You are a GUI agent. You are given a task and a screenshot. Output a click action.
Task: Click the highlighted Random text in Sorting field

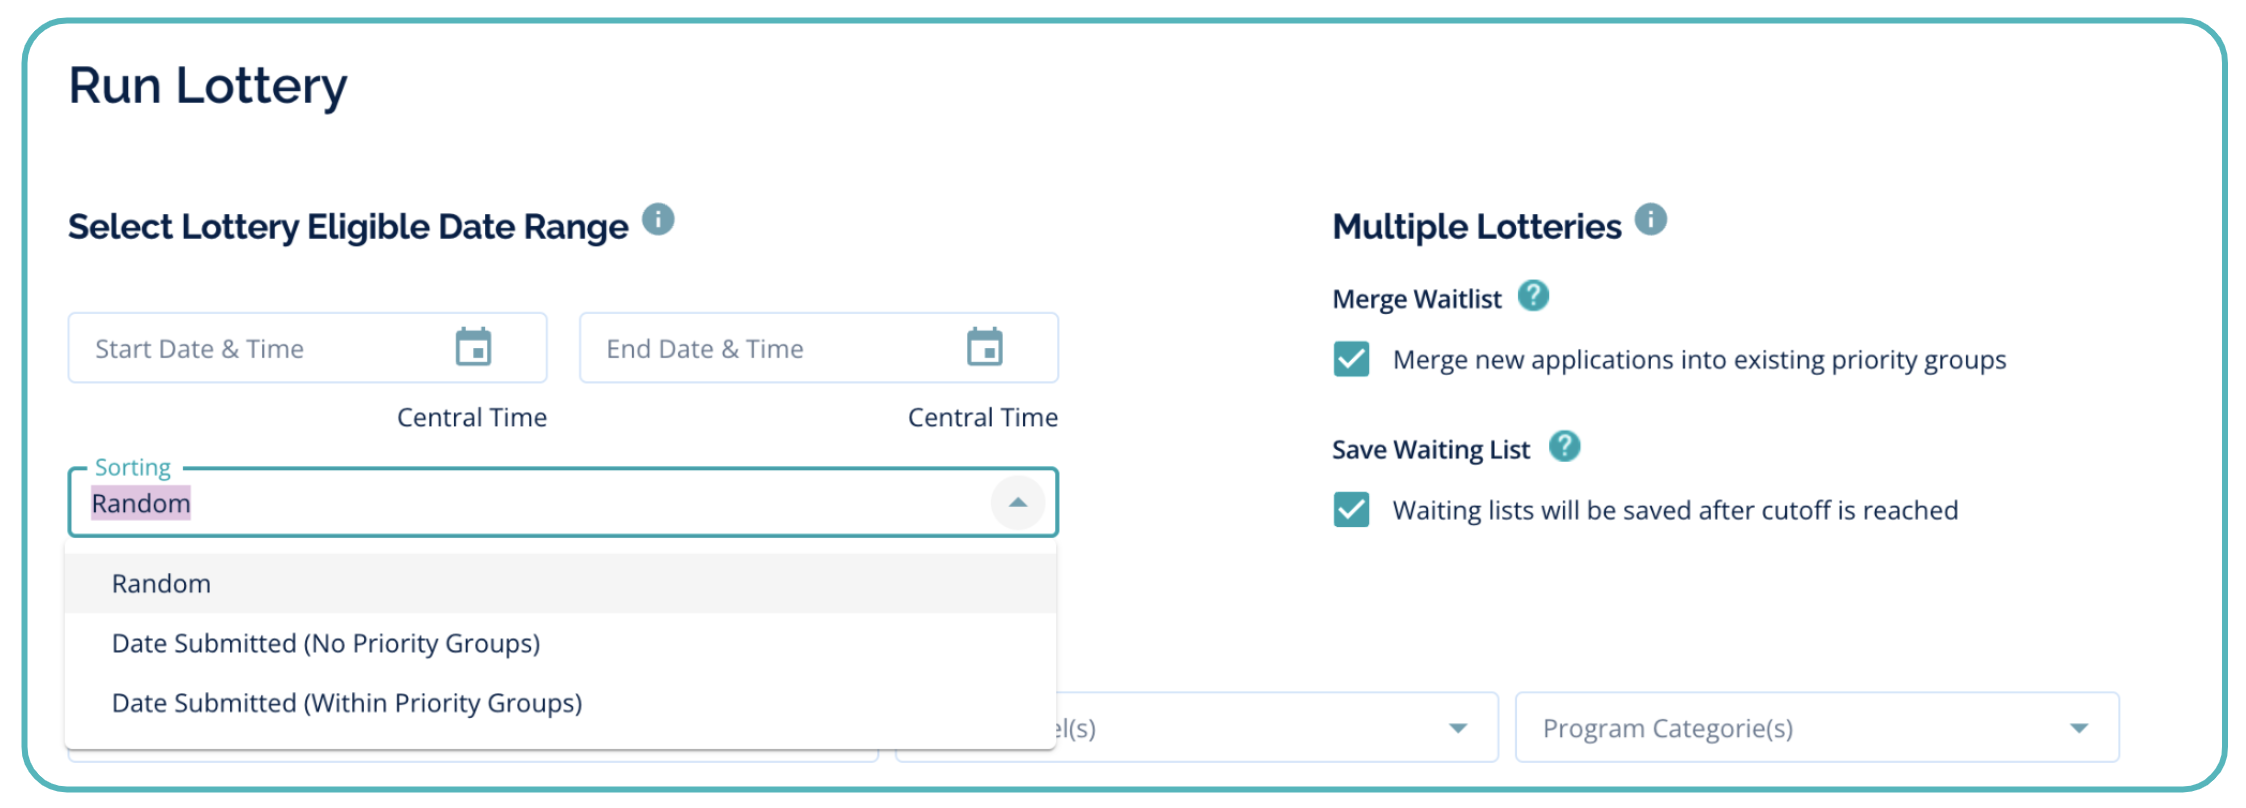[x=141, y=503]
